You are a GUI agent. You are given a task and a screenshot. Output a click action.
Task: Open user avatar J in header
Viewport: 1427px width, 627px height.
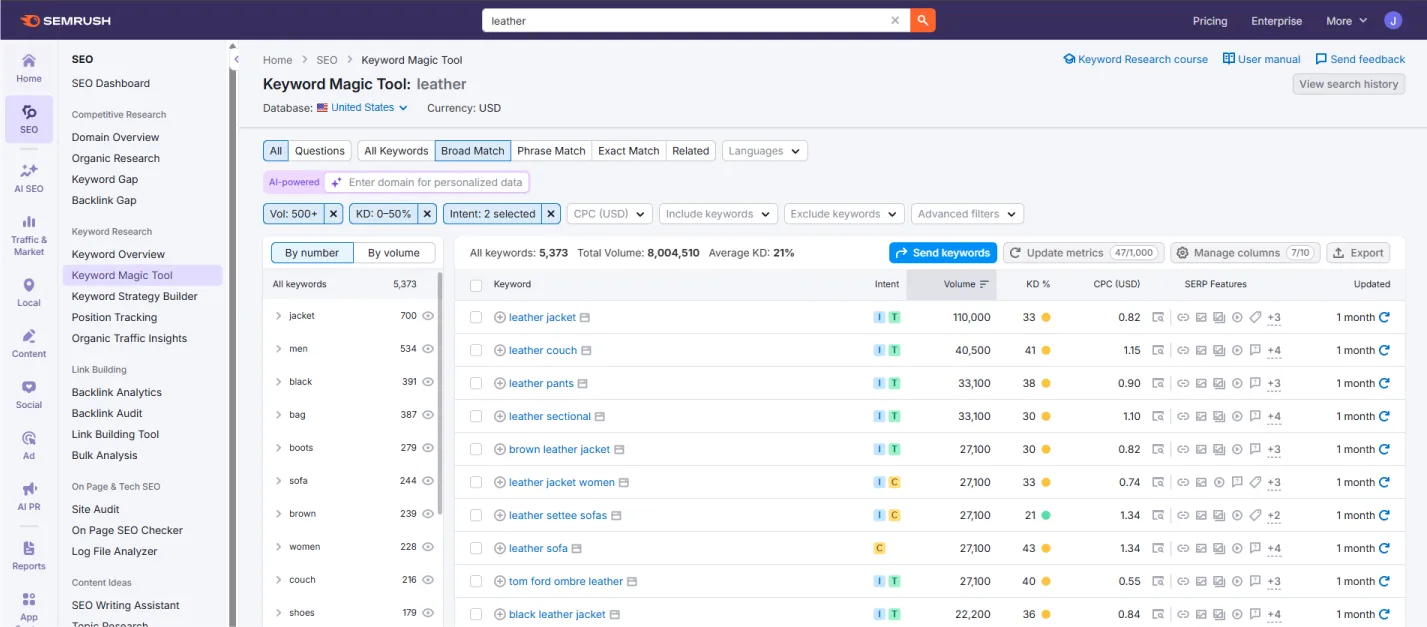click(x=1393, y=20)
